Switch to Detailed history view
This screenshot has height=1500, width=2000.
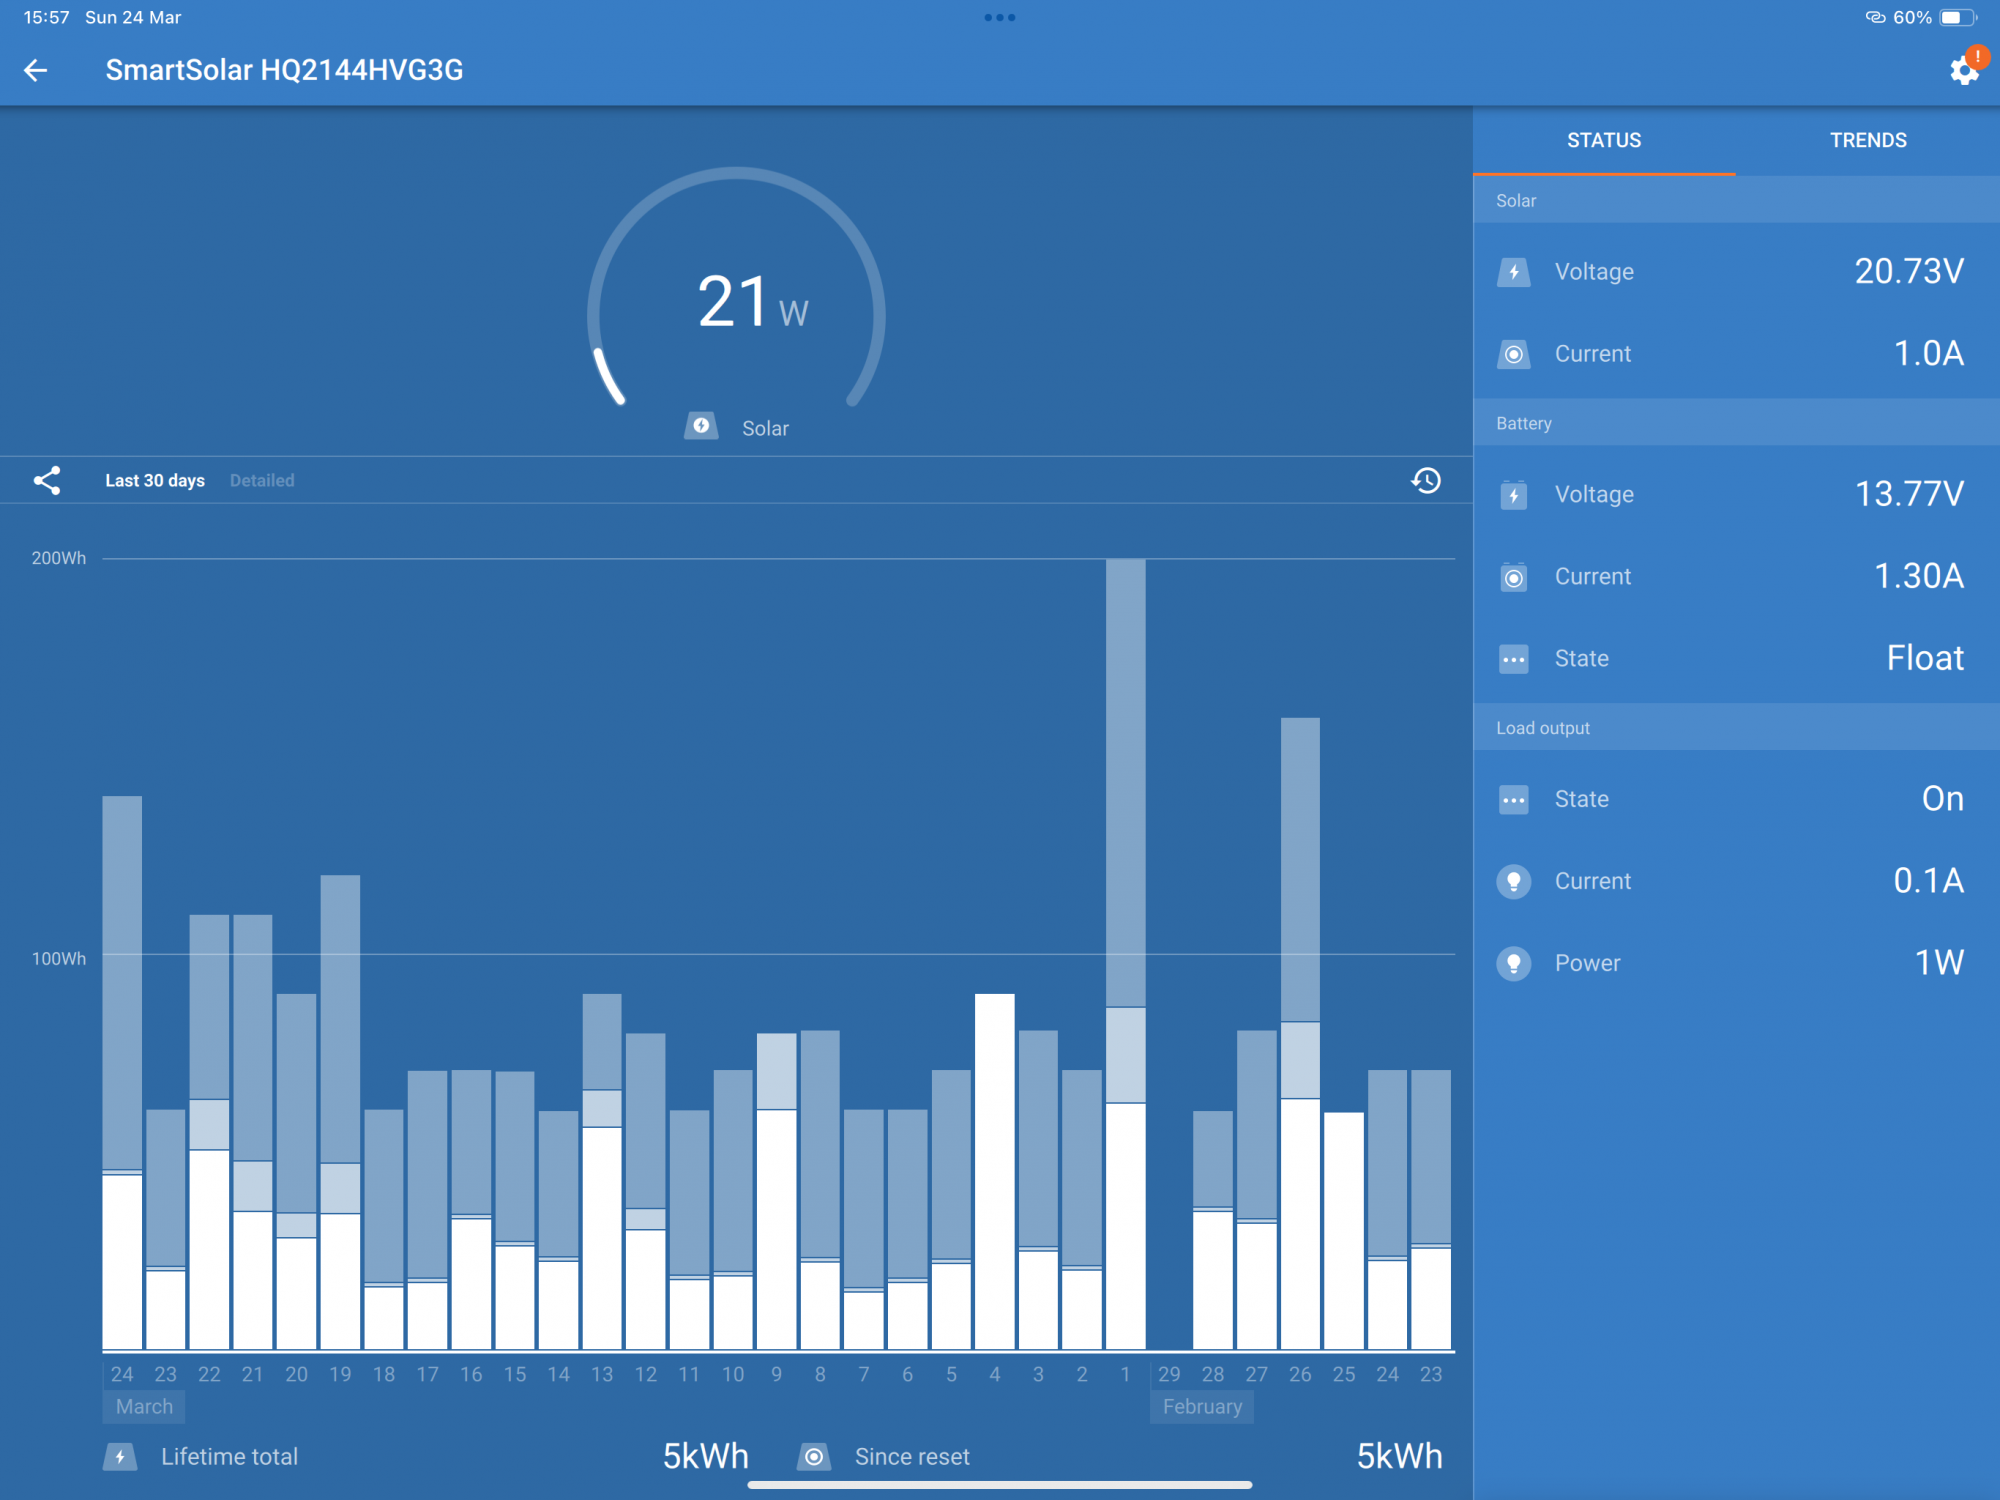coord(262,481)
